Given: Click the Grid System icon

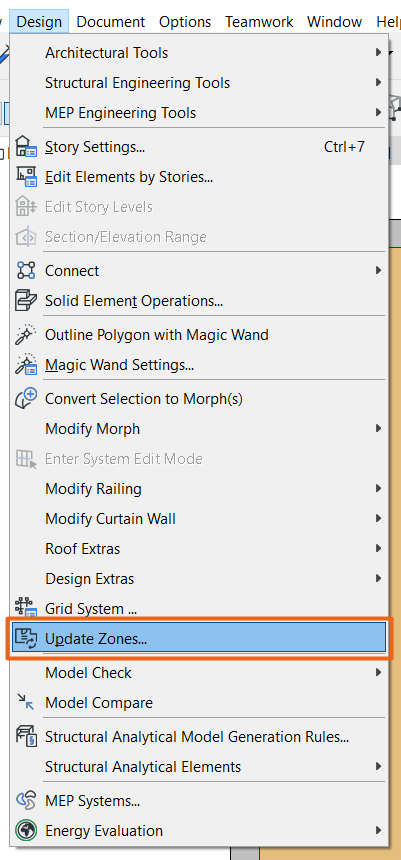Looking at the screenshot, I should pyautogui.click(x=26, y=608).
